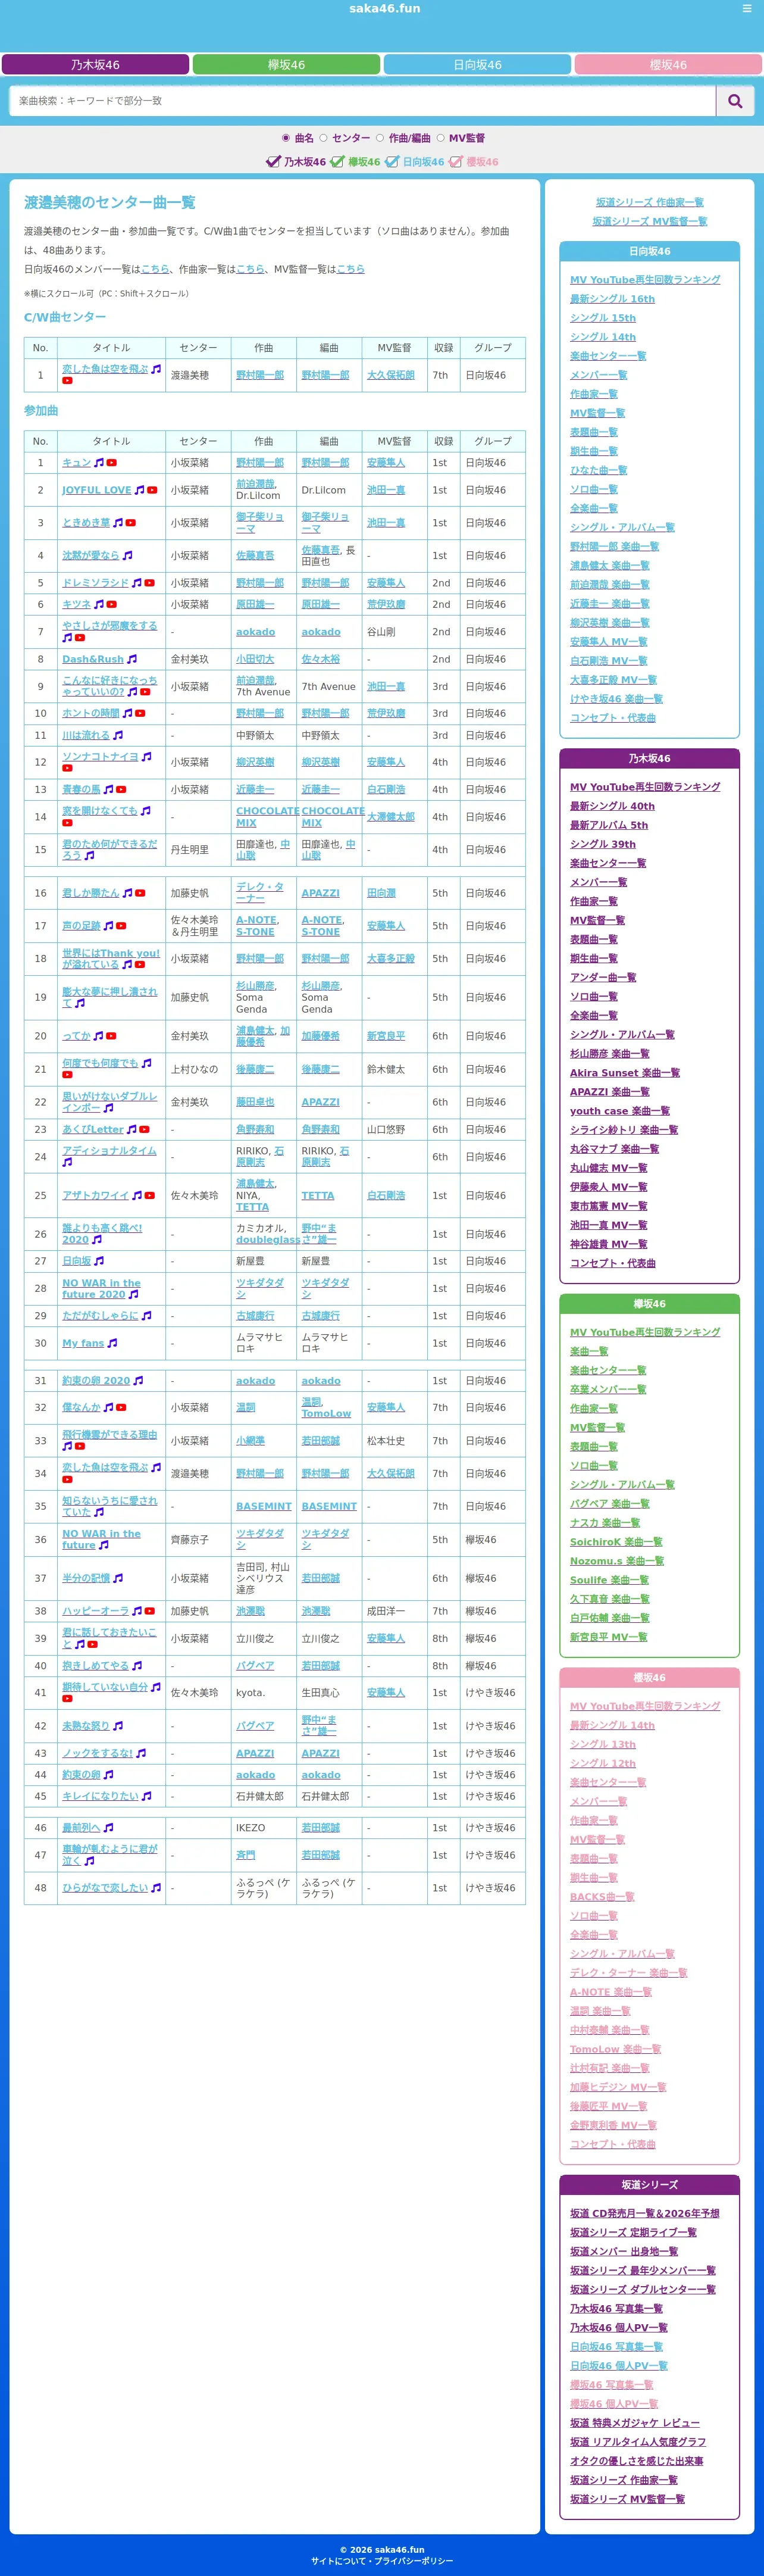The image size is (764, 2576).
Task: Click the 大久保拓朗 MV director link in the C/W table
Action: tap(391, 375)
